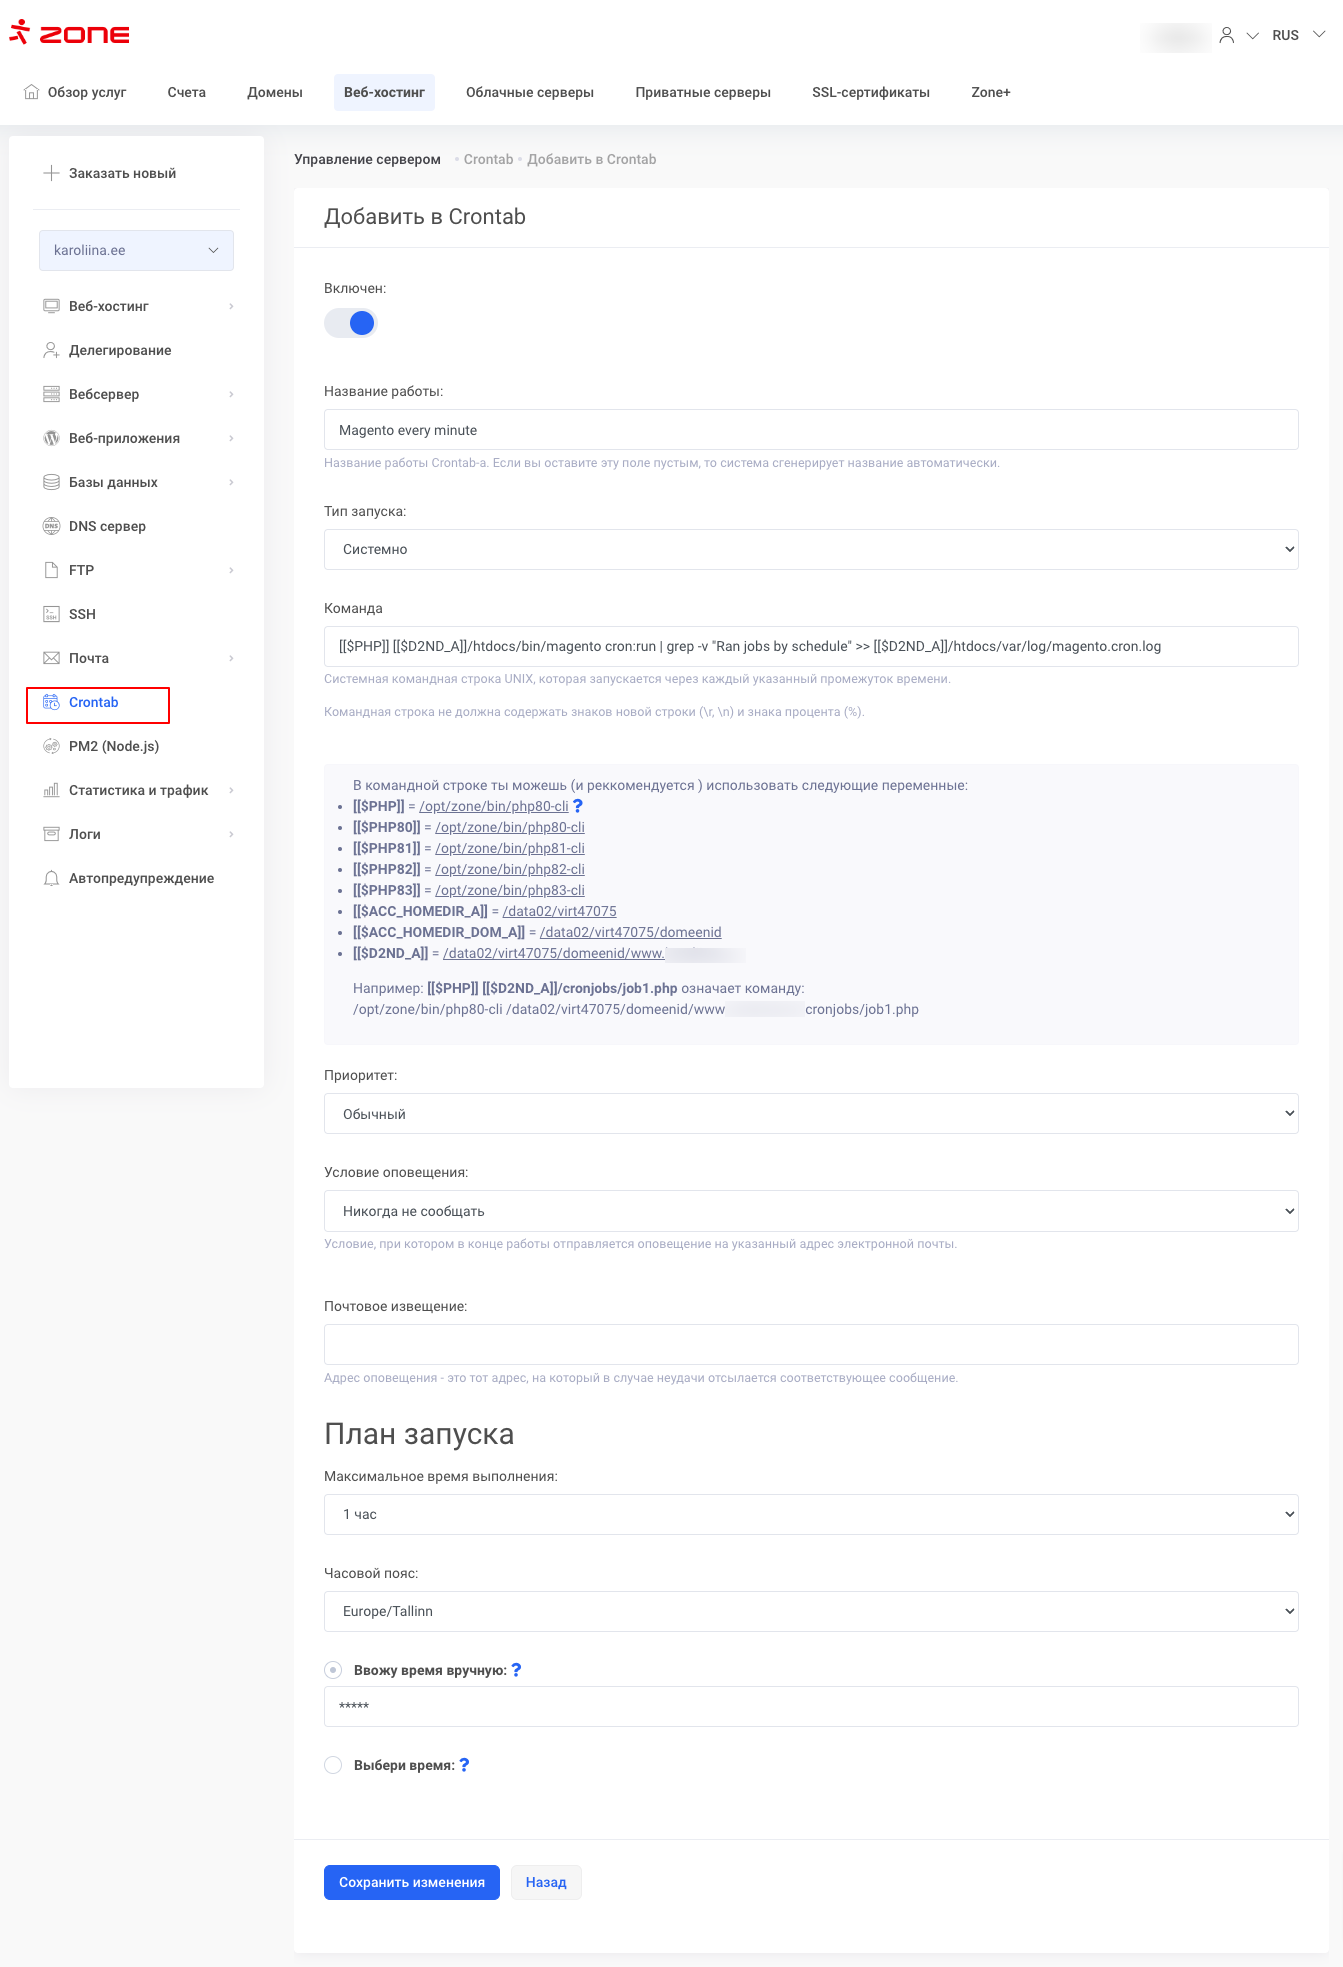The height and width of the screenshot is (1967, 1343).
Task: Click the Назад button
Action: [x=546, y=1882]
